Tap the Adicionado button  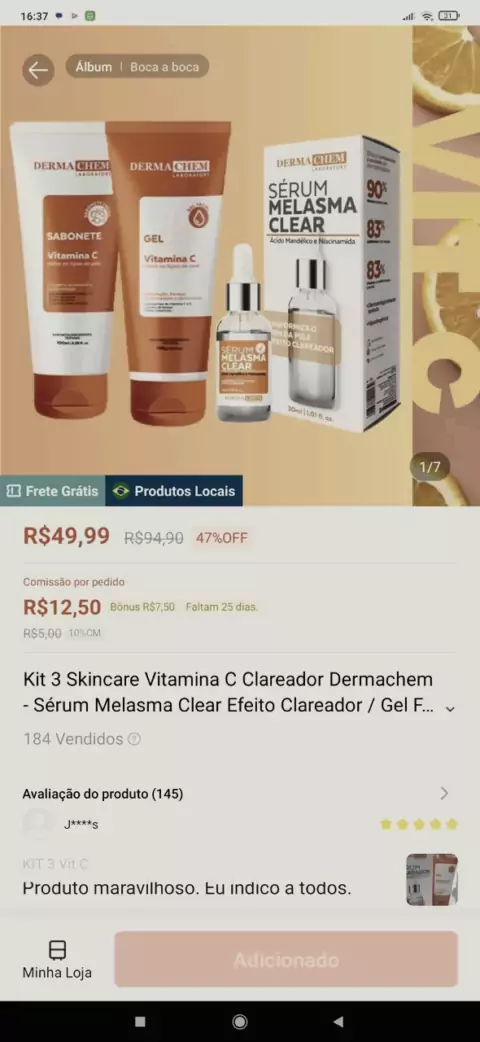point(286,960)
